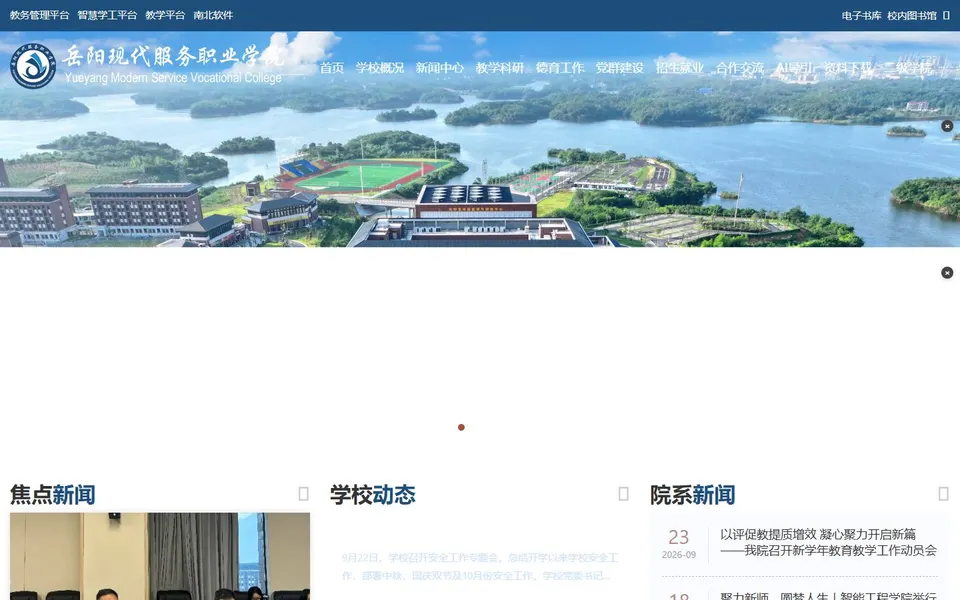
Task: Open the 9月22日 学校召开安全工作专题会 summary
Action: (x=480, y=566)
